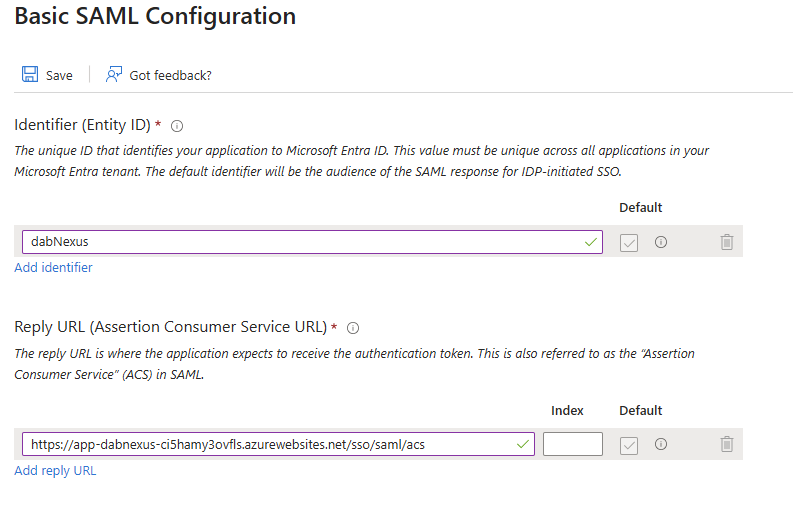Click the Add reply URL link
Viewport: 793px width, 507px height.
(x=55, y=470)
